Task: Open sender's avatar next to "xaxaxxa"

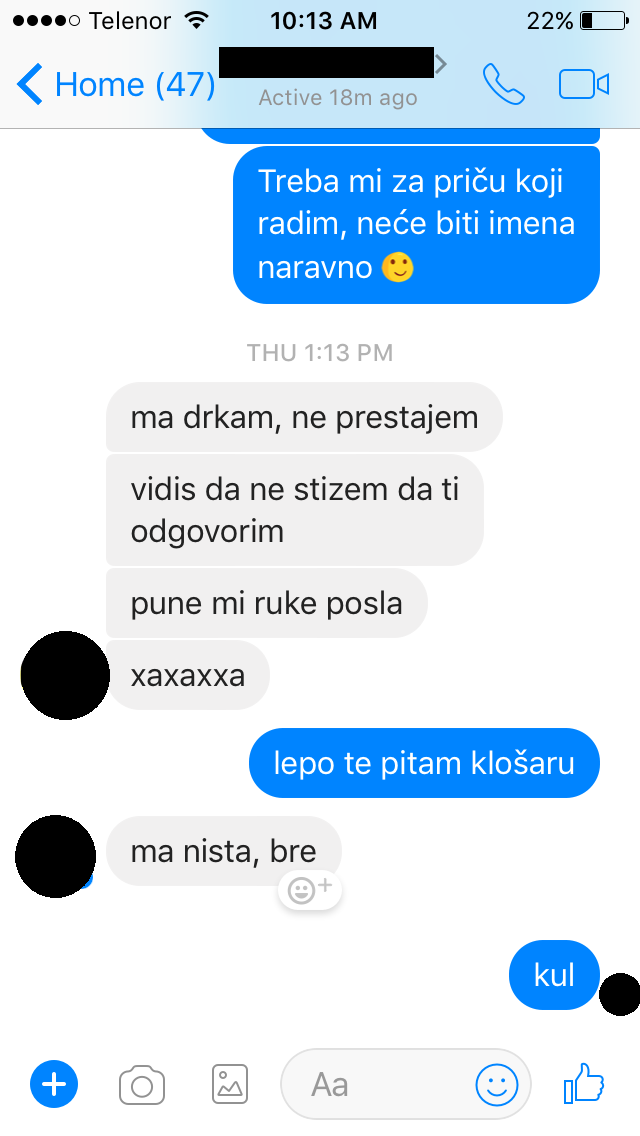Action: tap(65, 675)
